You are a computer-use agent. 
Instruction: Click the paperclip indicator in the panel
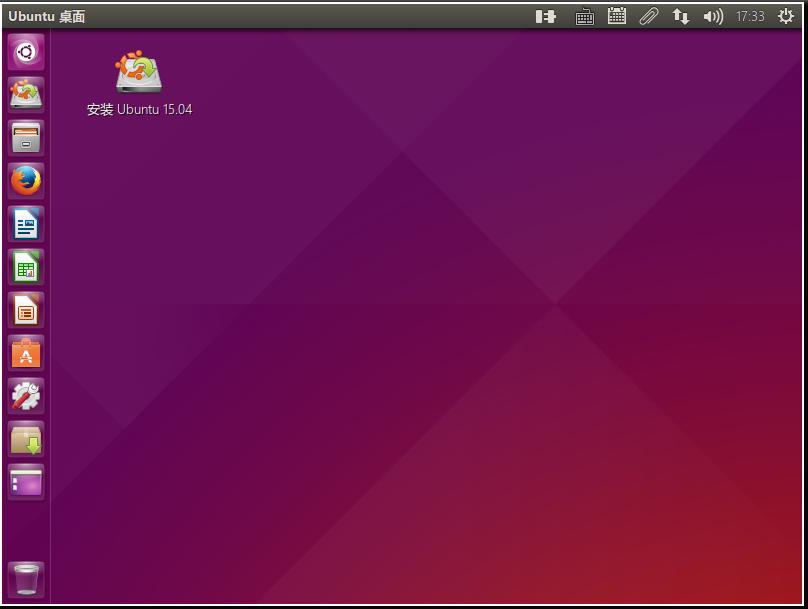click(x=649, y=16)
